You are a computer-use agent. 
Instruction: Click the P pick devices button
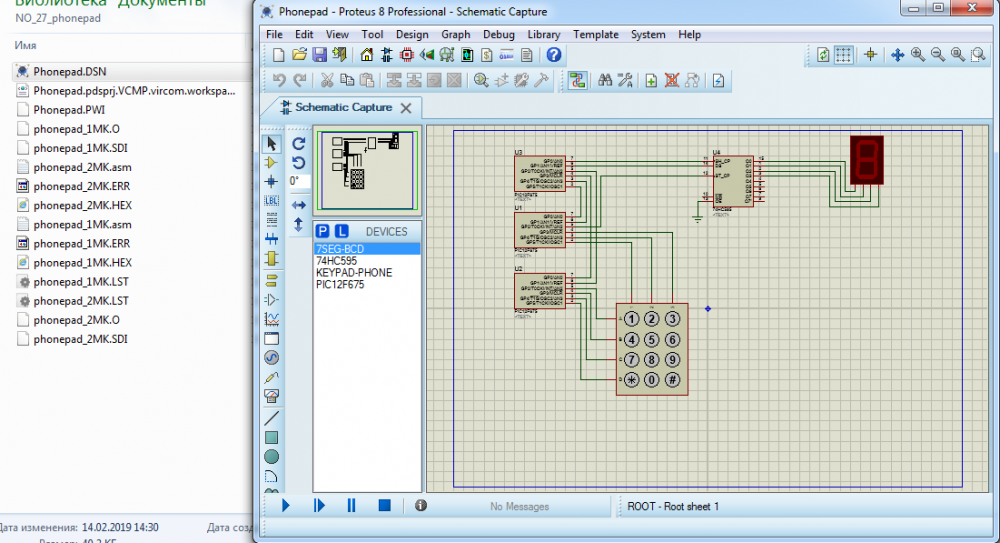323,231
